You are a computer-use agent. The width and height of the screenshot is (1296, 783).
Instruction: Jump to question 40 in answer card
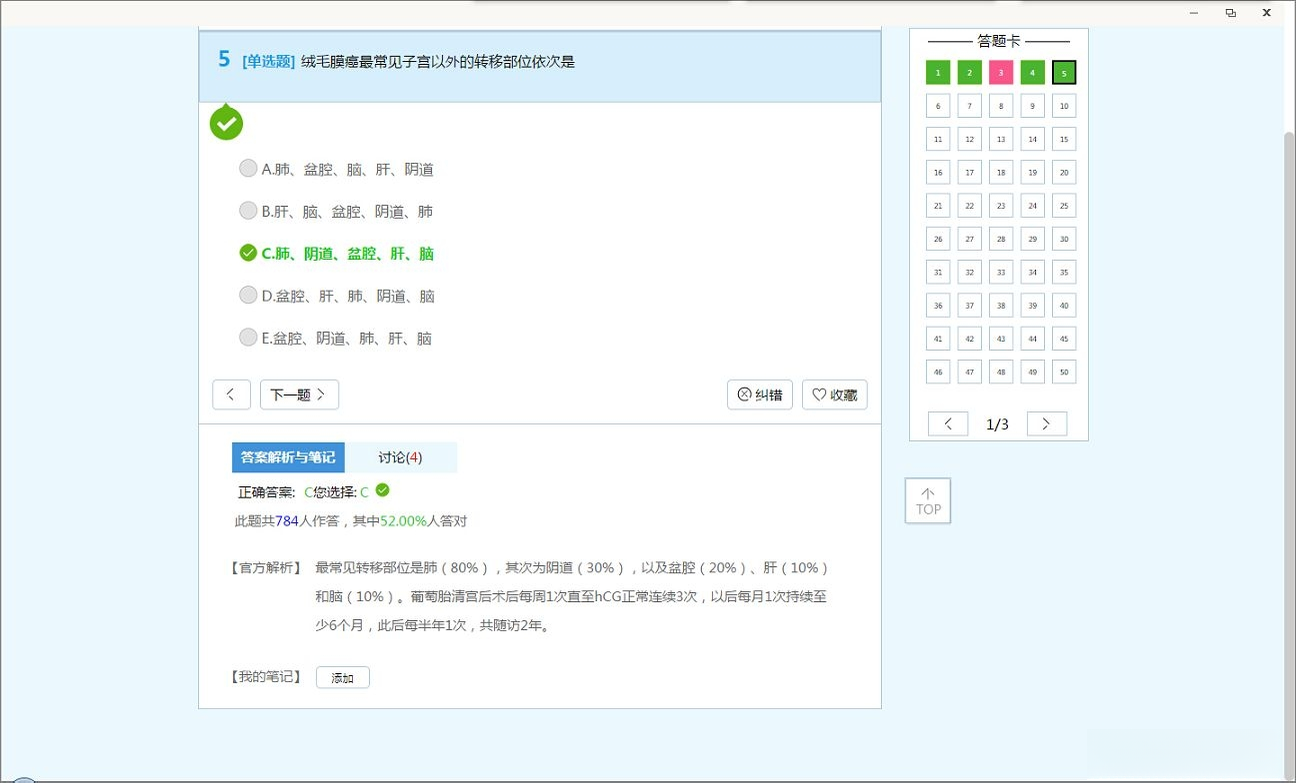[x=1064, y=305]
